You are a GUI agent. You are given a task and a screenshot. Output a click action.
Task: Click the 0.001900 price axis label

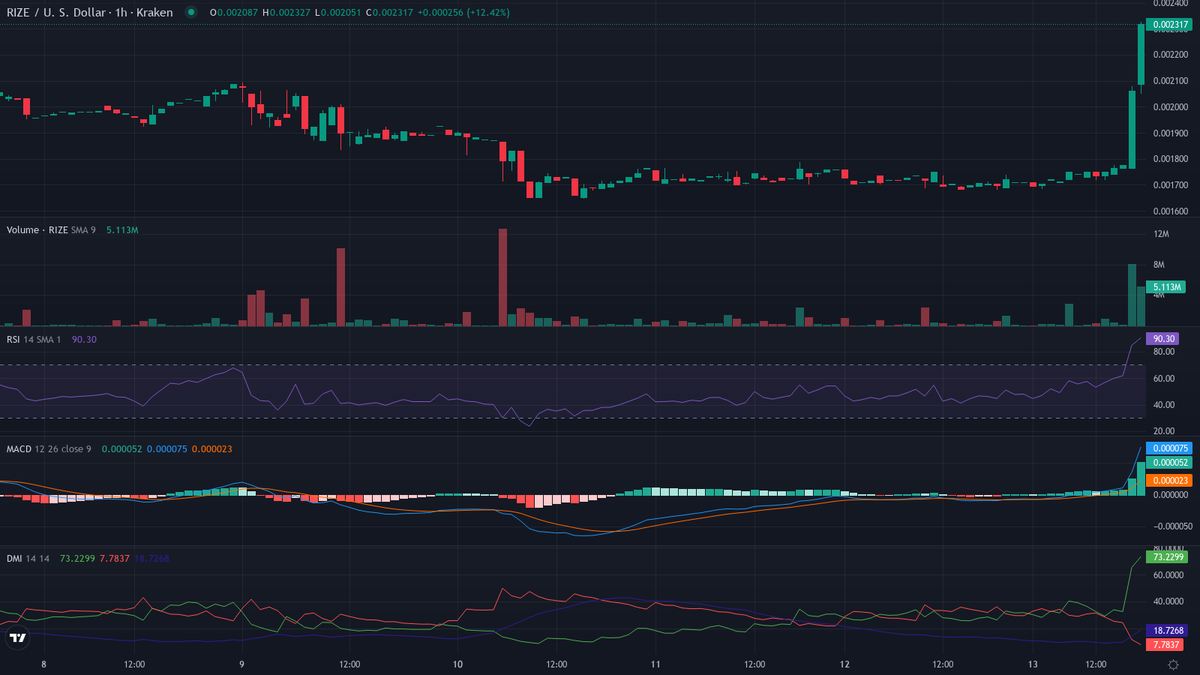(x=1170, y=132)
